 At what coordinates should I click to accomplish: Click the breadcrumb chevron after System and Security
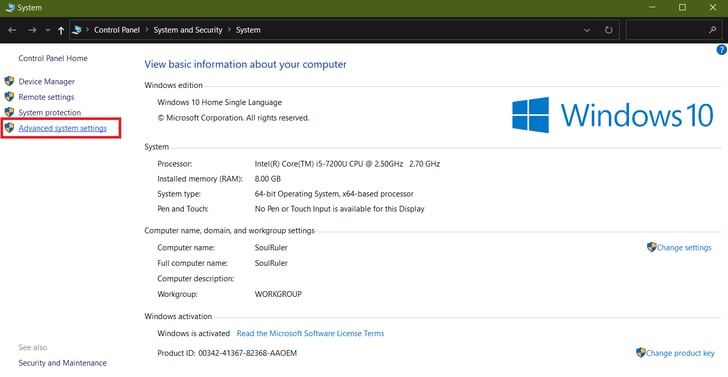[x=229, y=30]
